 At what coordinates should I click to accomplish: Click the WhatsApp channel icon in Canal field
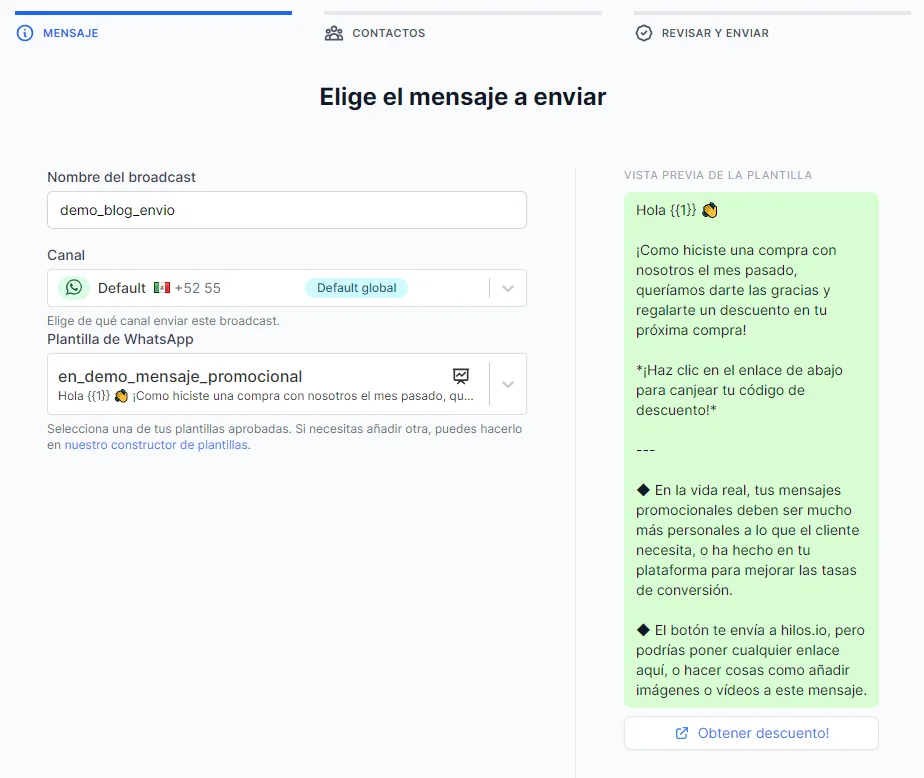tap(73, 287)
